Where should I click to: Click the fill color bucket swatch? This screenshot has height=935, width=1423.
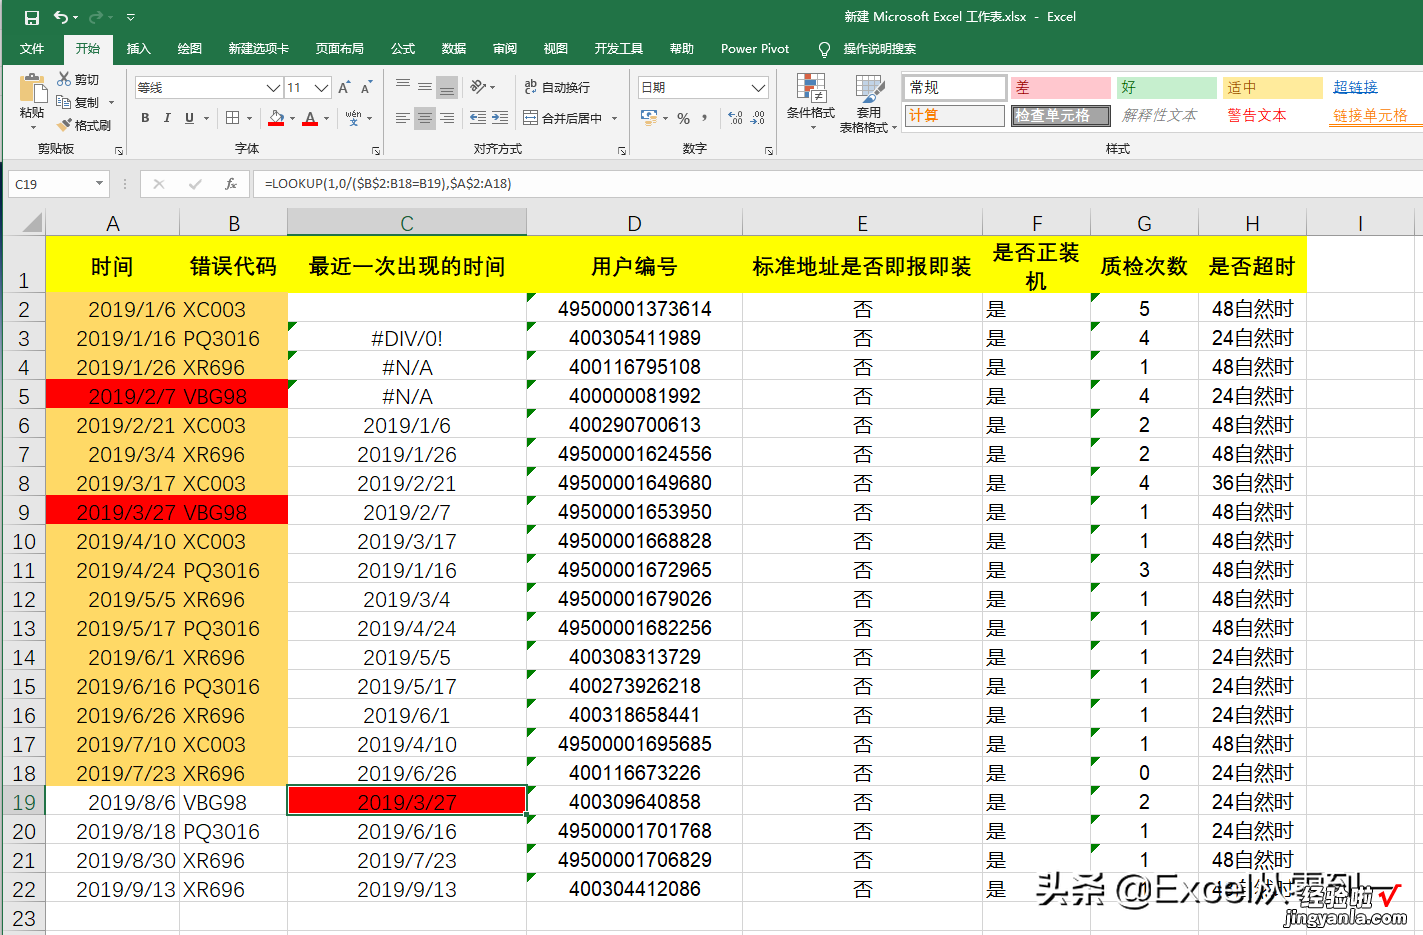pyautogui.click(x=277, y=118)
